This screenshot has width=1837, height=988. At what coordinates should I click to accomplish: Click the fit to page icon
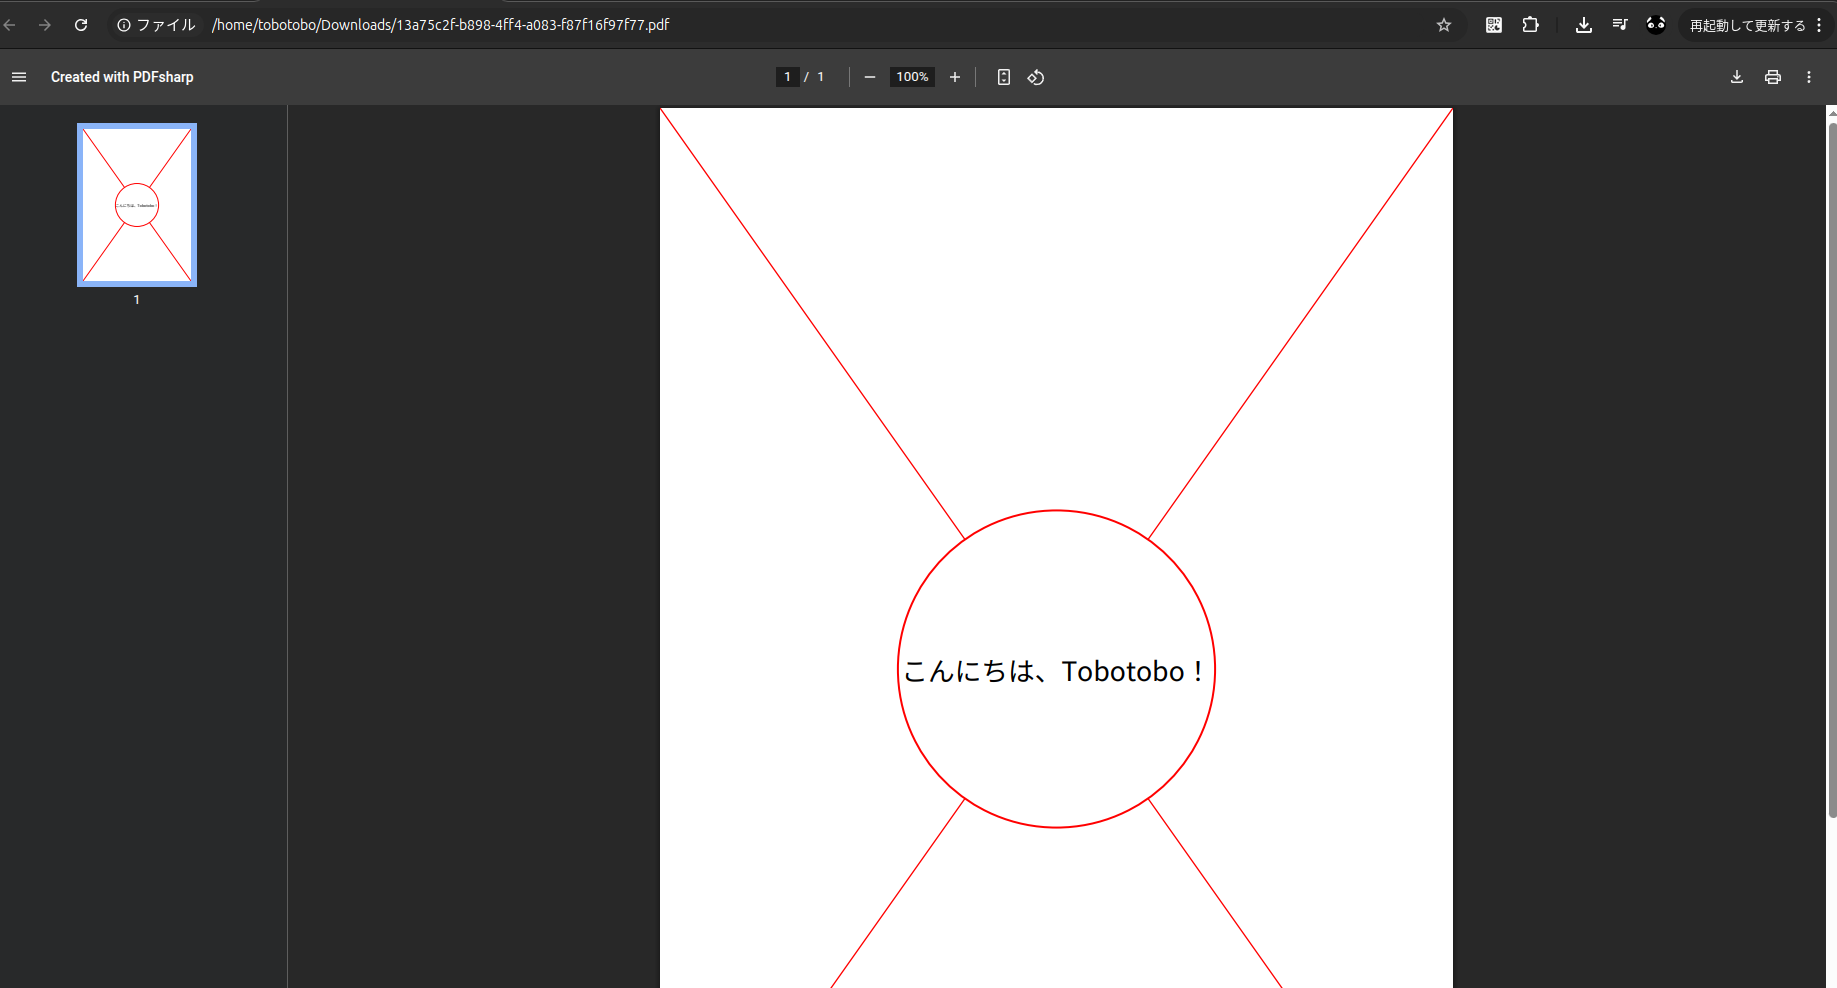coord(1004,77)
